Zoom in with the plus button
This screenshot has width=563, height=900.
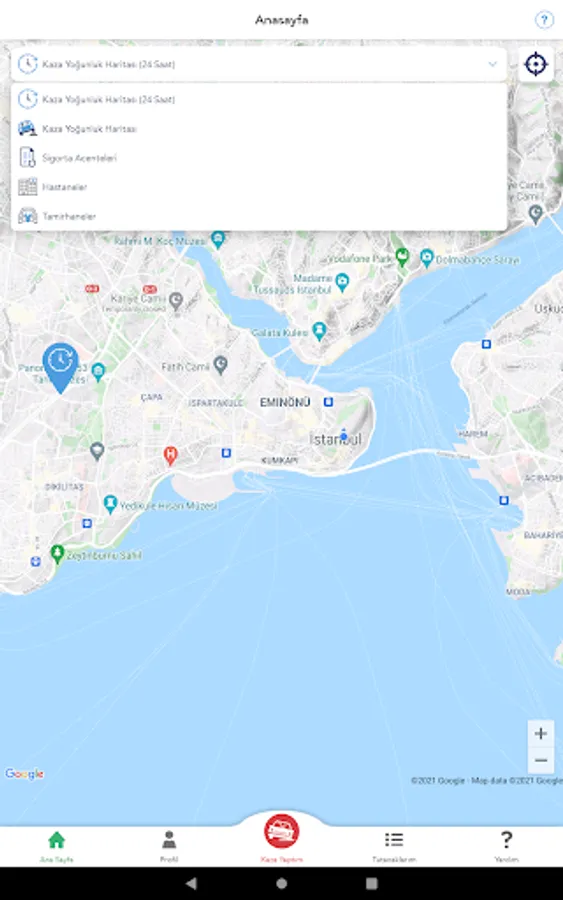(x=541, y=733)
